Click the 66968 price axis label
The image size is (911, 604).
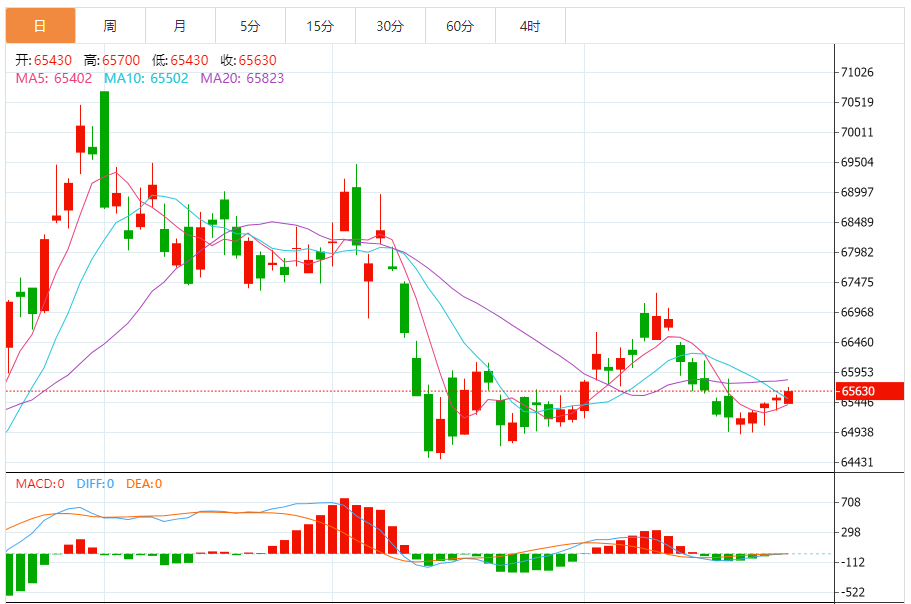tap(858, 312)
